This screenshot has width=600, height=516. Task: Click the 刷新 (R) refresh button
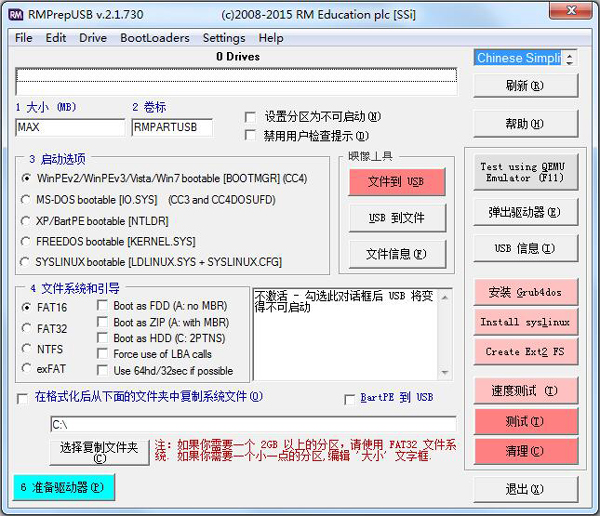pos(525,85)
